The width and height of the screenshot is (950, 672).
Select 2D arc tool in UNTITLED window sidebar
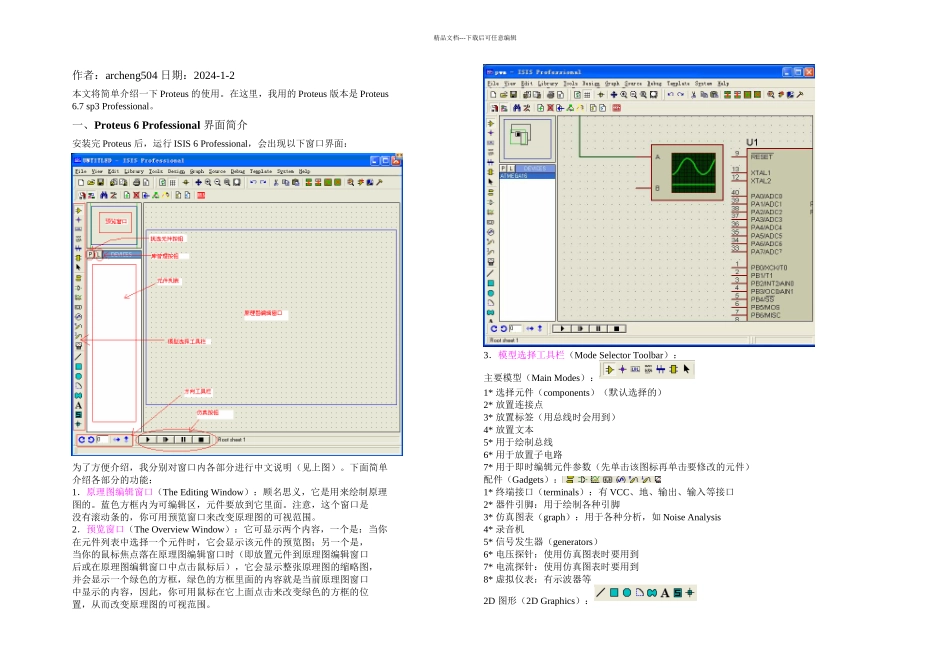click(x=78, y=386)
